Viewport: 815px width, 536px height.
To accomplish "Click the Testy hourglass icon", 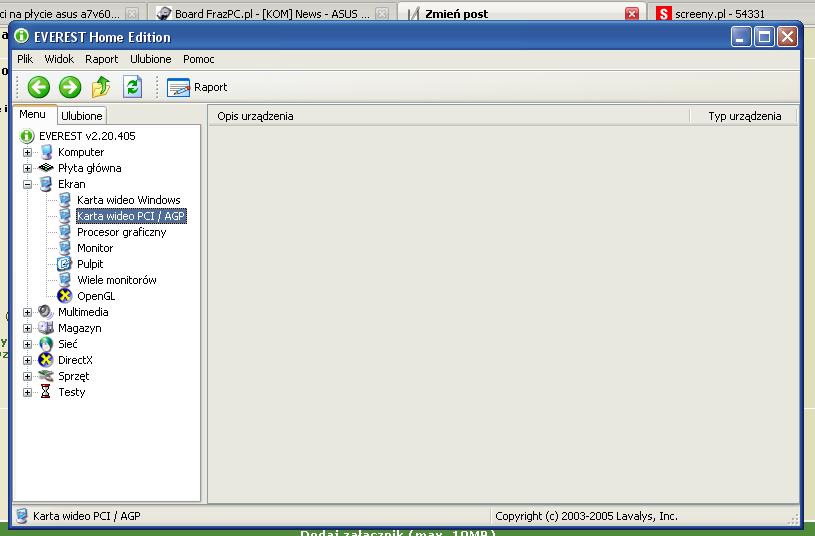I will [46, 391].
